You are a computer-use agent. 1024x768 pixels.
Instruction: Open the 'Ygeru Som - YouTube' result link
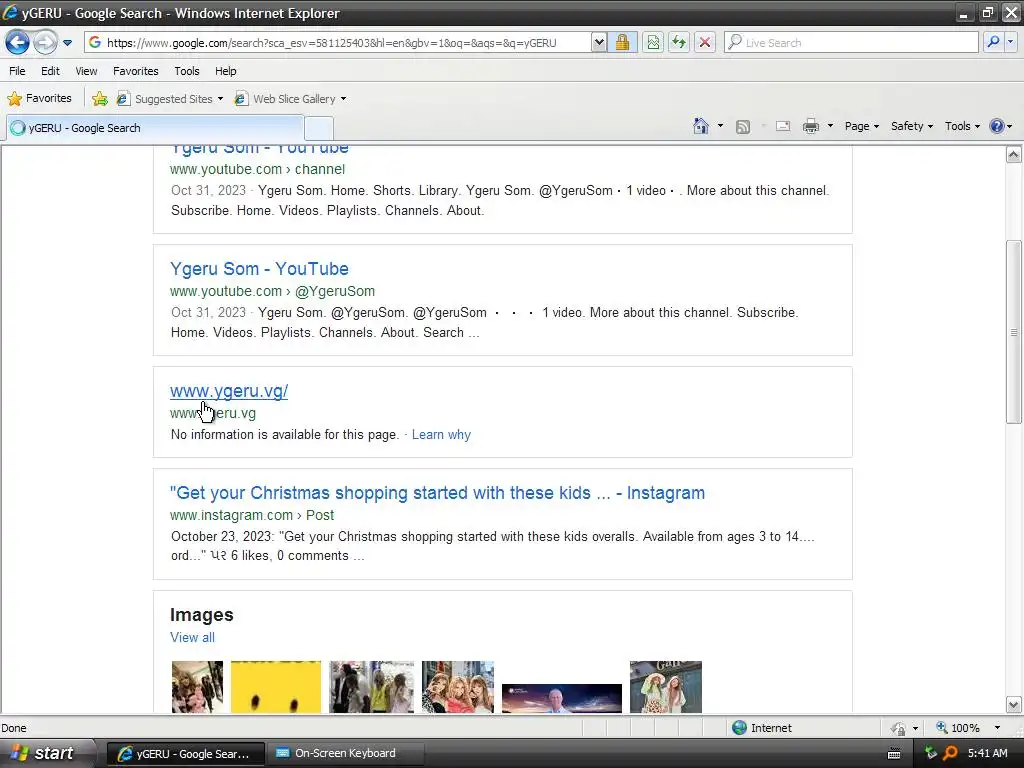(x=259, y=269)
